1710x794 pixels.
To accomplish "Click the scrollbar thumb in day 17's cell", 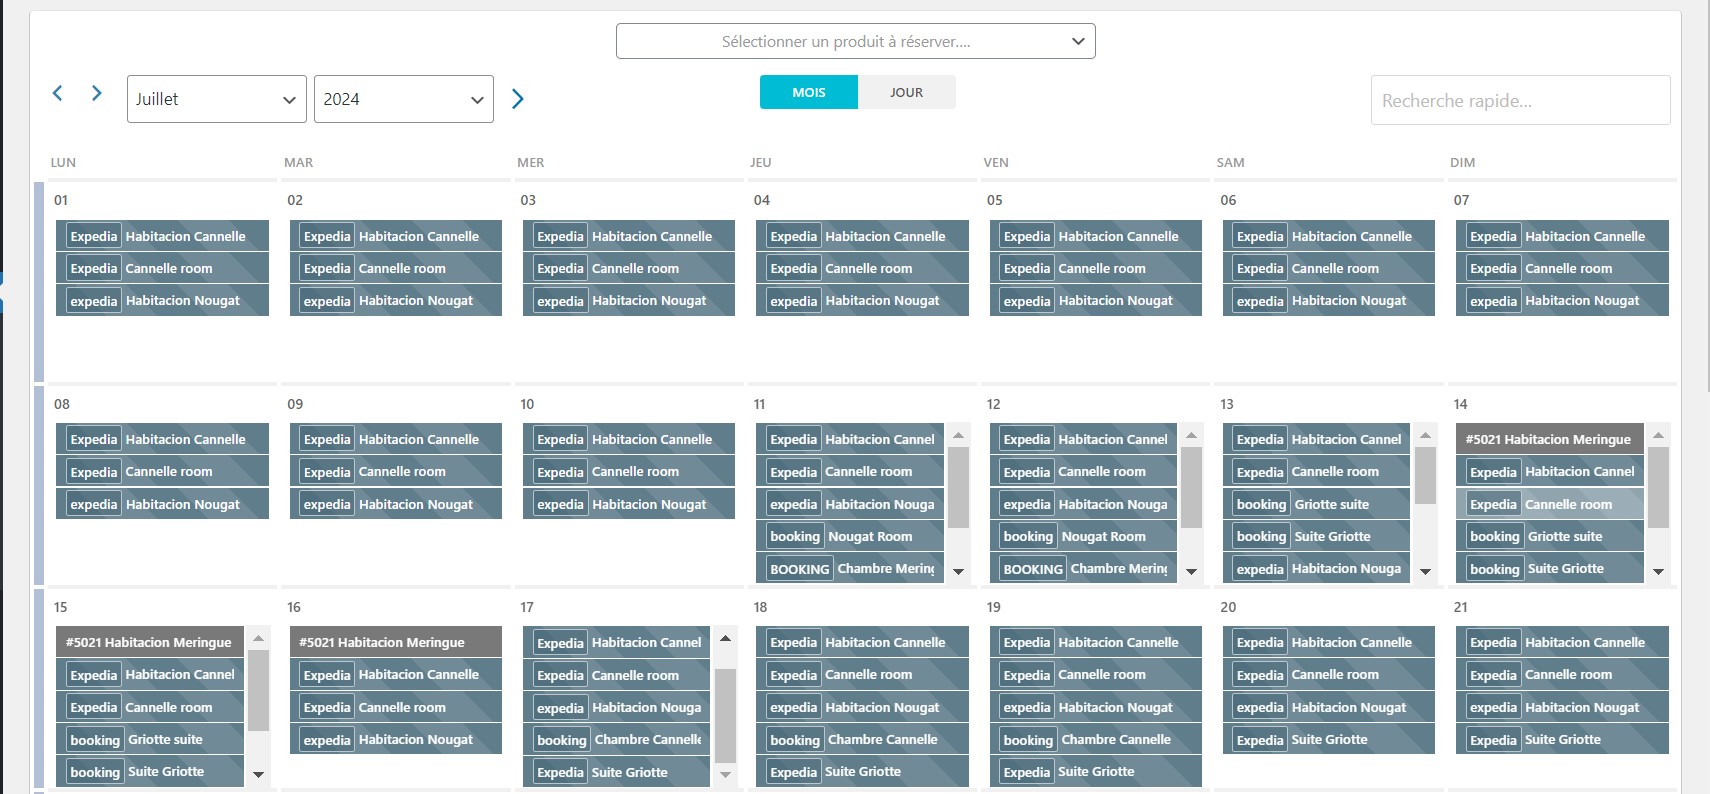I will [725, 716].
